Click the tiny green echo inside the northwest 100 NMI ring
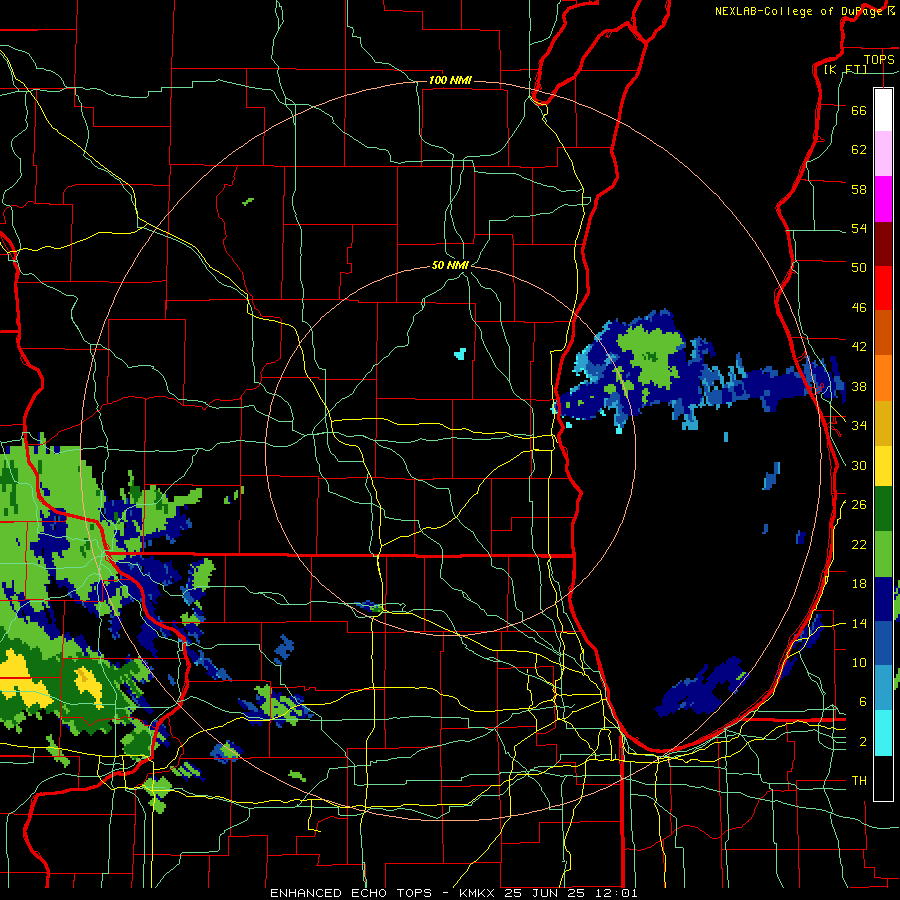The width and height of the screenshot is (900, 900). click(248, 201)
